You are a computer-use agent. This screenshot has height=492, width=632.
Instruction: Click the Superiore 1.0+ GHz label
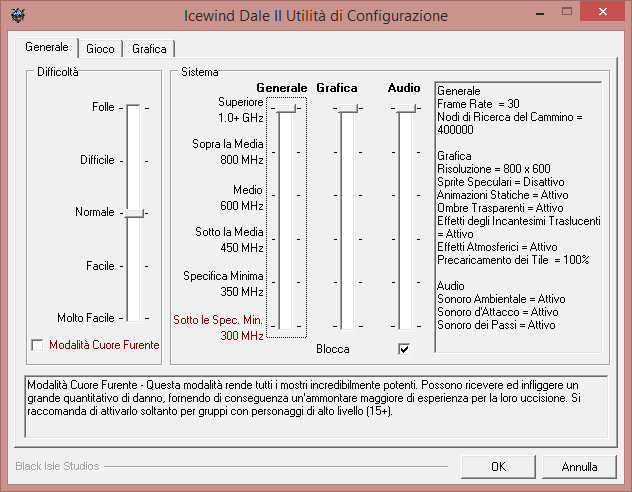241,110
